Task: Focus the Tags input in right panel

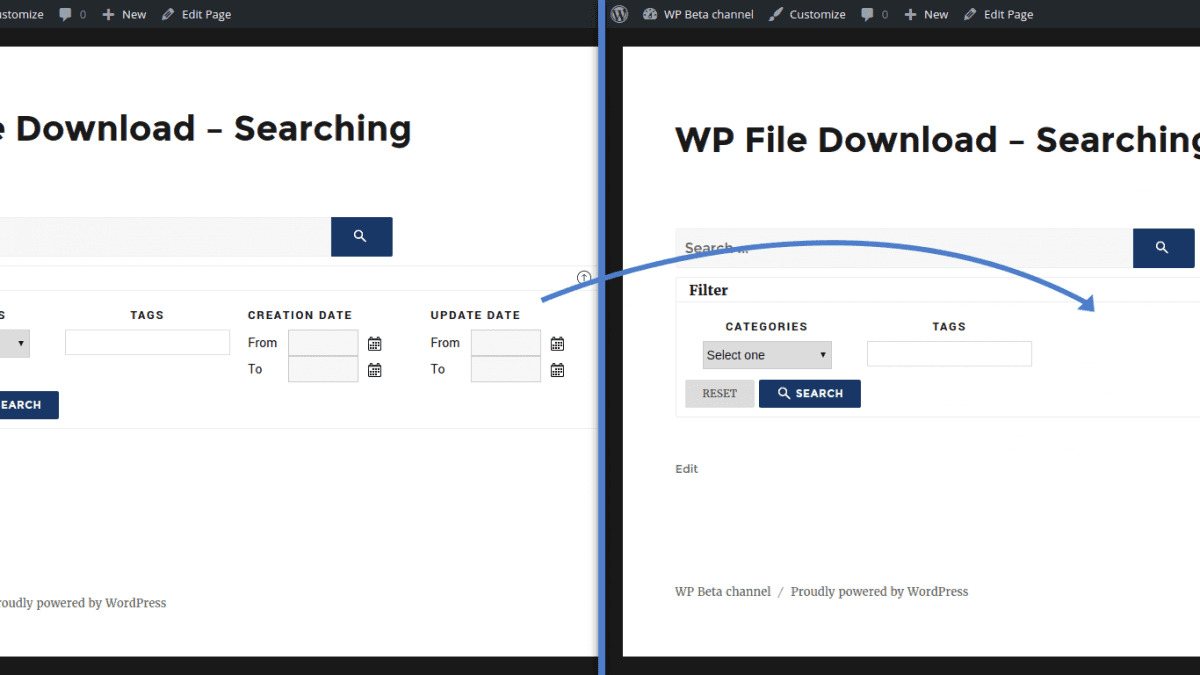Action: tap(949, 354)
